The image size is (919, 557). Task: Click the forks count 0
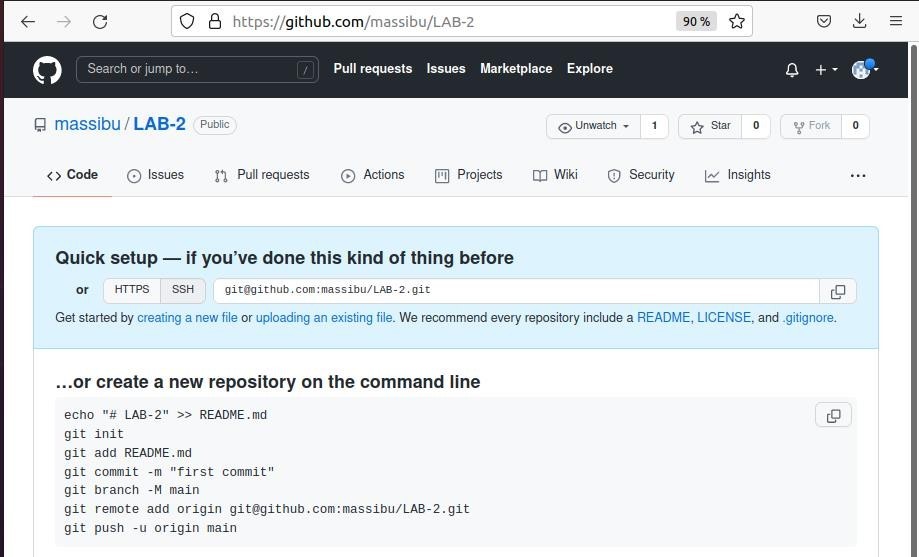click(x=856, y=126)
